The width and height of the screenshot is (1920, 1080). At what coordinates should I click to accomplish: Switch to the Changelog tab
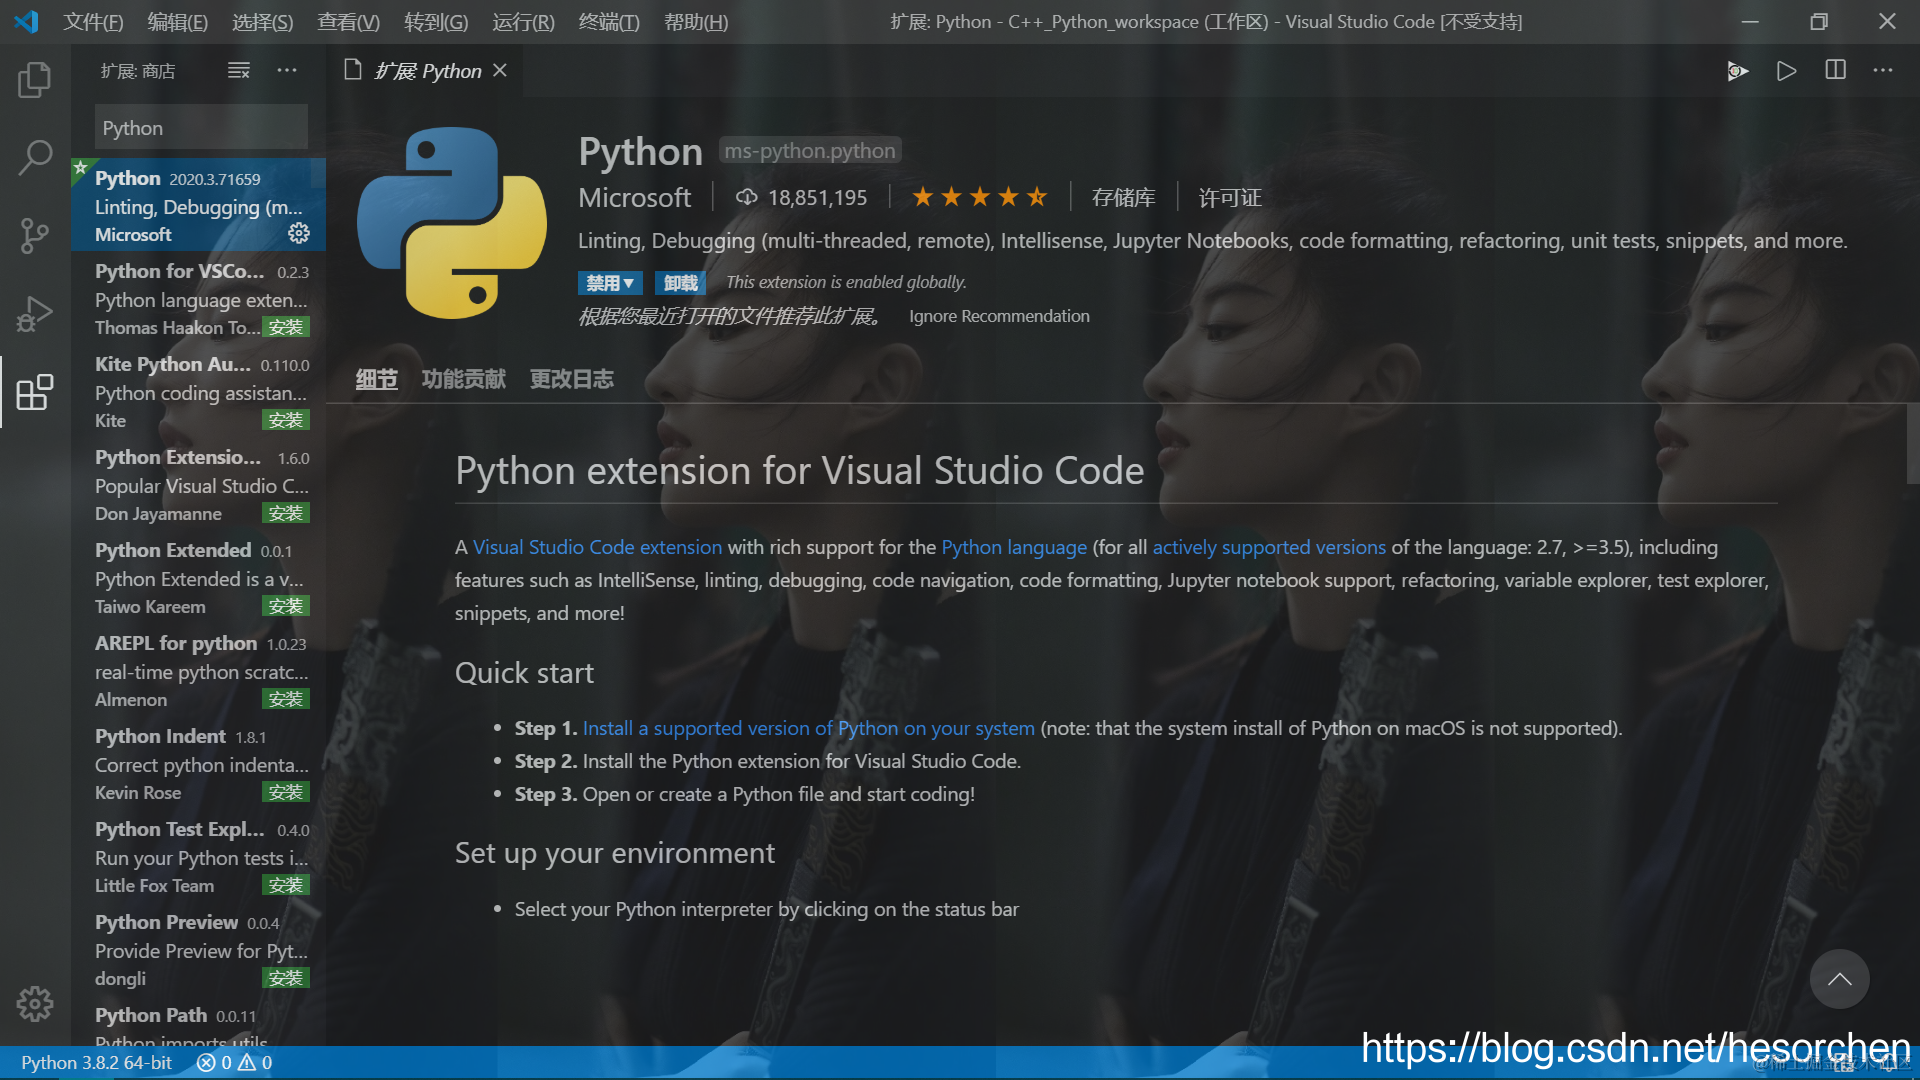(x=572, y=379)
